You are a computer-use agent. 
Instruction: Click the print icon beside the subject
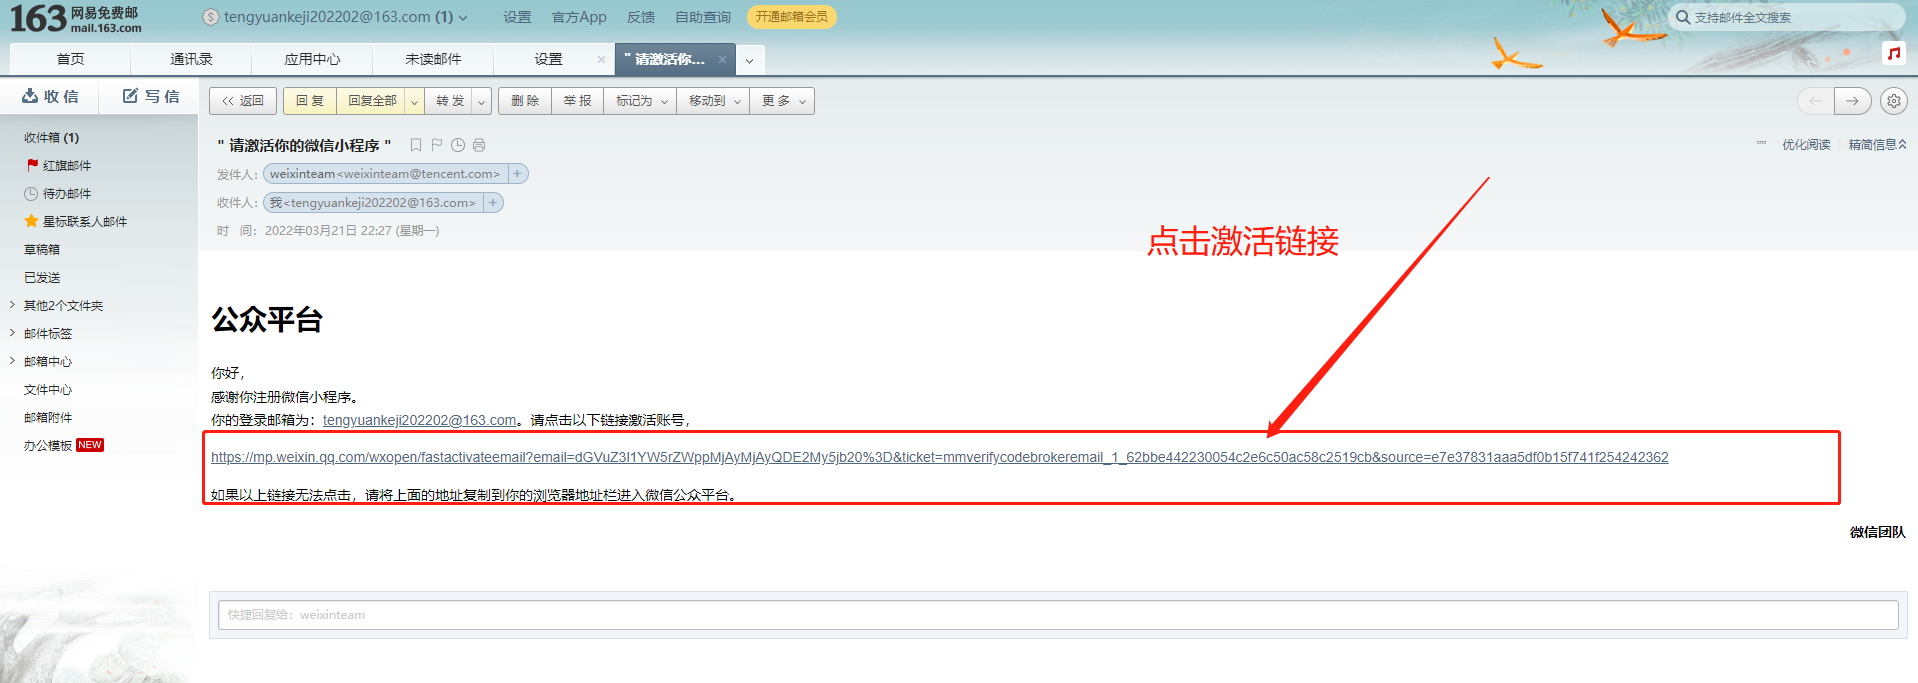[x=479, y=145]
